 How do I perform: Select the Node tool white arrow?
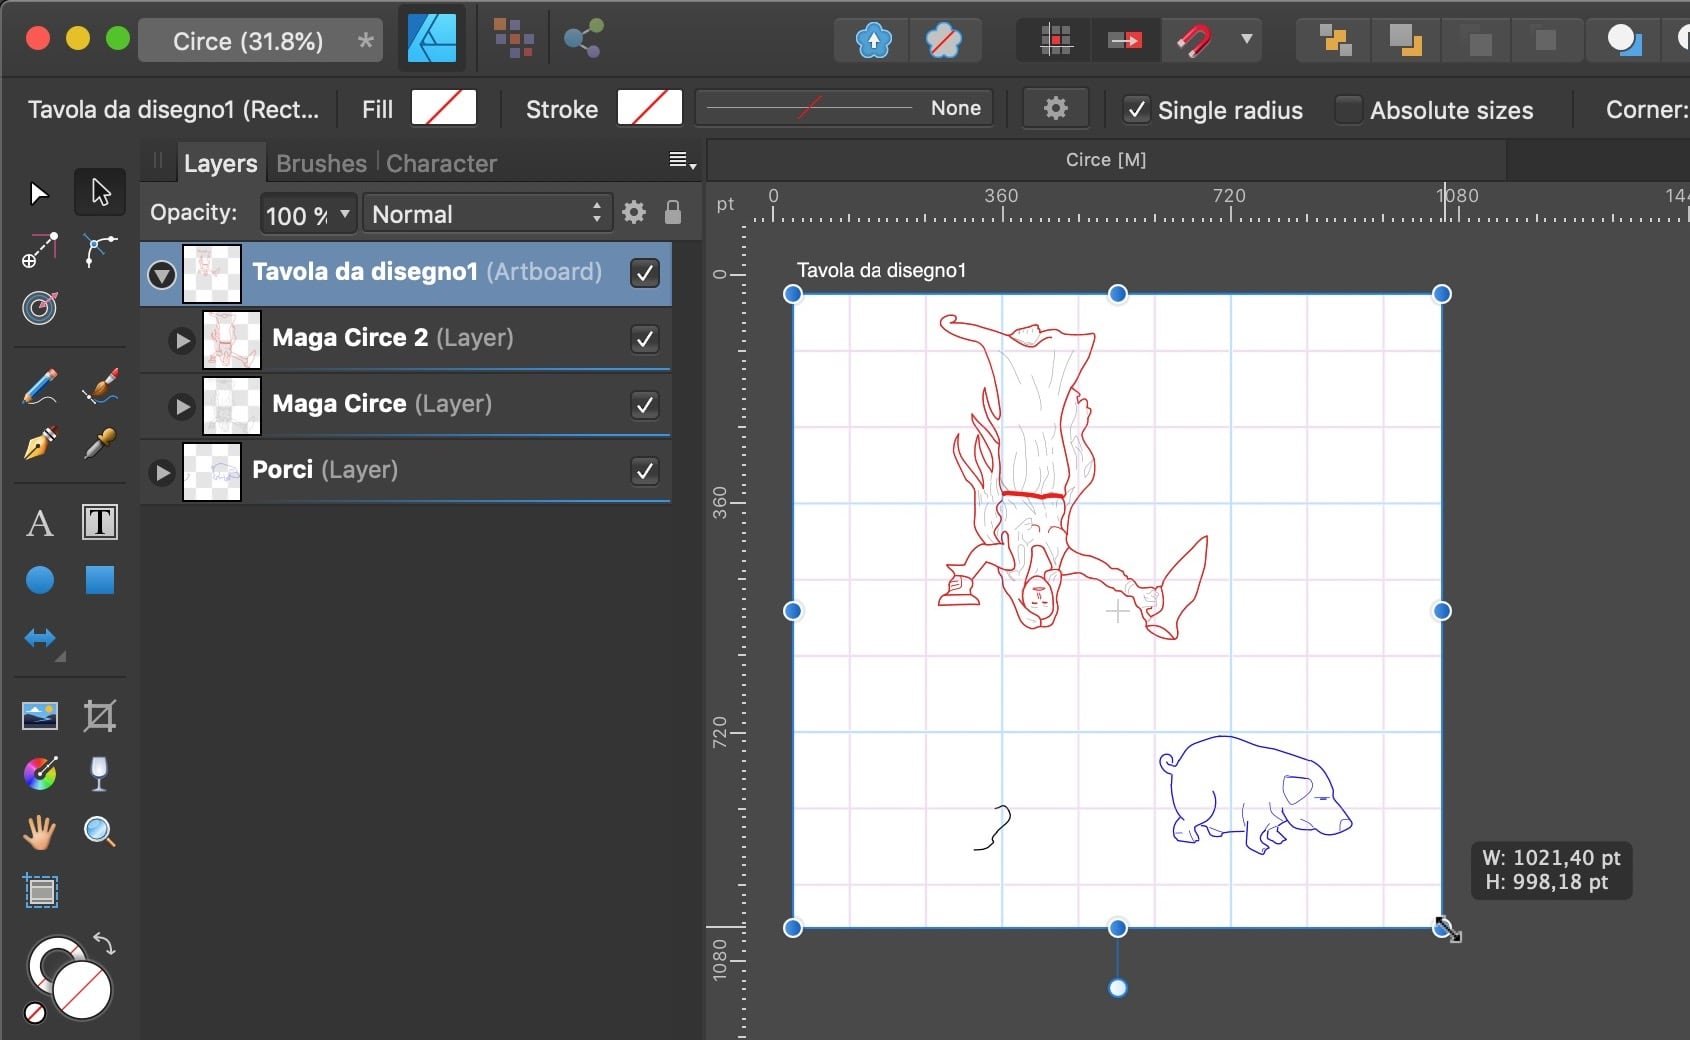click(100, 192)
